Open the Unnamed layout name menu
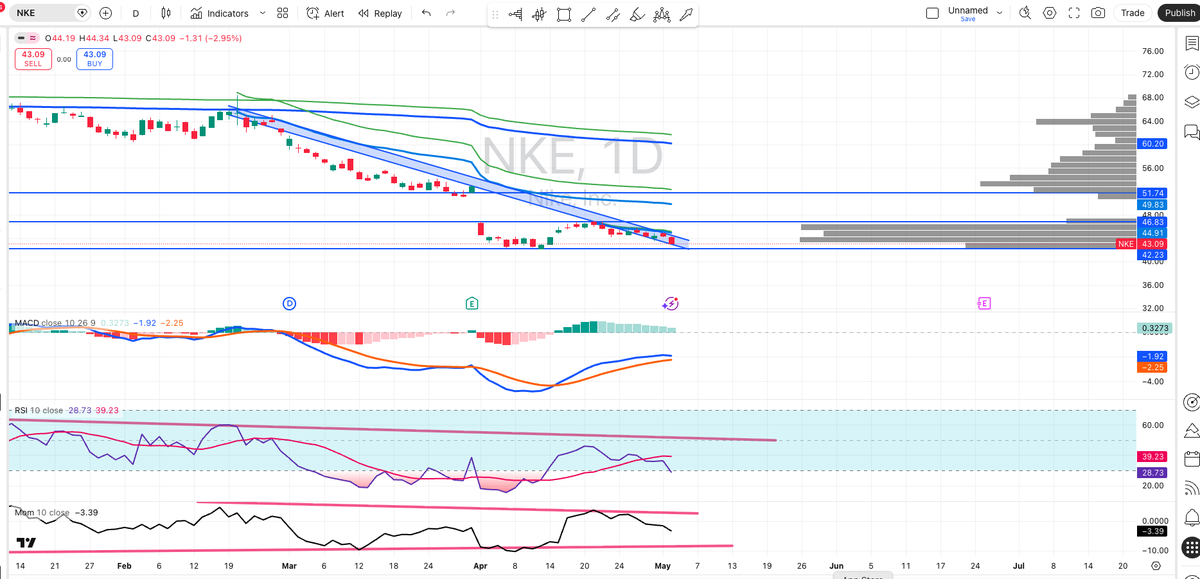Image resolution: width=1200 pixels, height=579 pixels. coord(967,10)
